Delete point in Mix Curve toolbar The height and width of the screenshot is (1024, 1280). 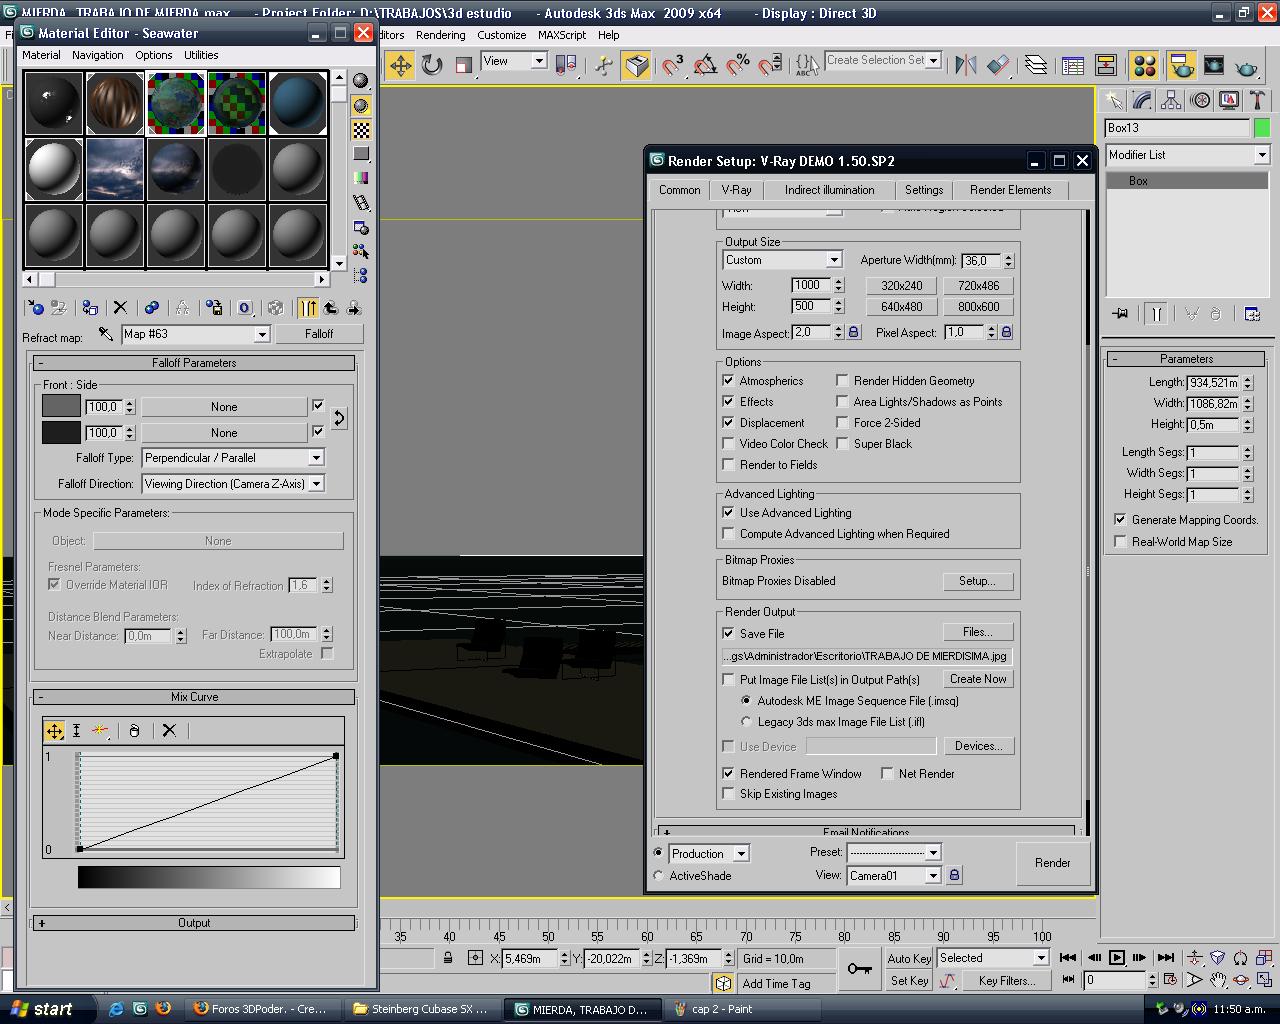tap(169, 731)
